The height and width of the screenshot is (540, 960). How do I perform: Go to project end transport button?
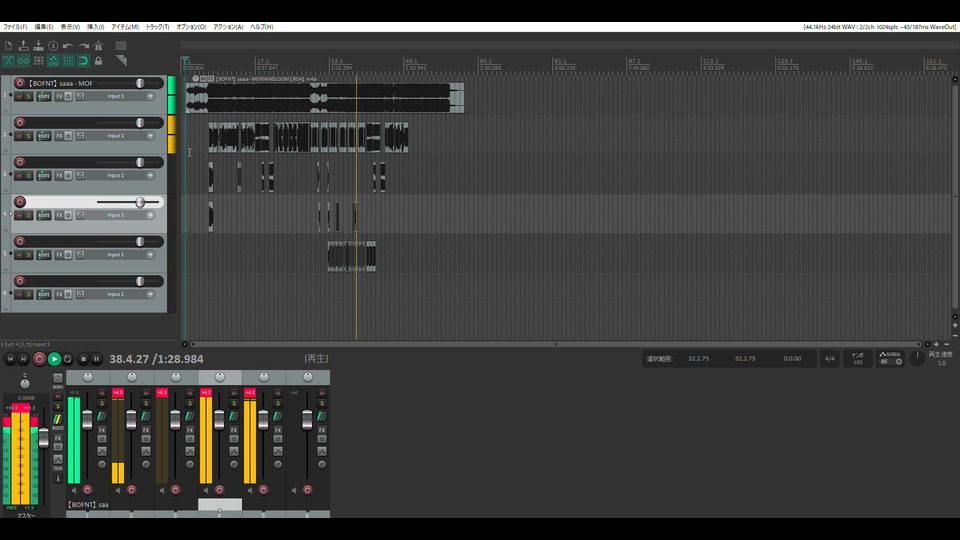(23, 359)
